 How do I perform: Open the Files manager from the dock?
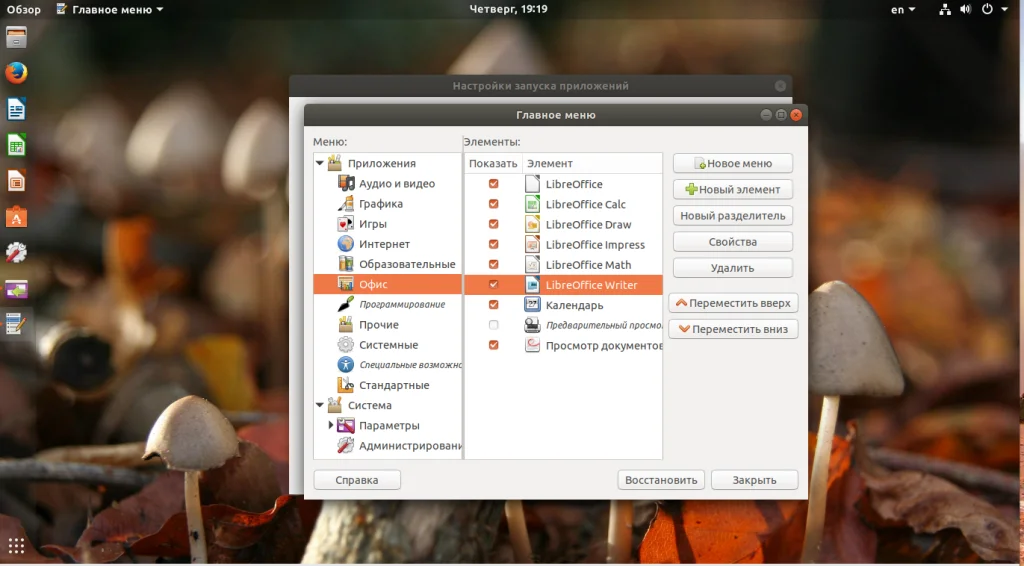click(x=16, y=37)
